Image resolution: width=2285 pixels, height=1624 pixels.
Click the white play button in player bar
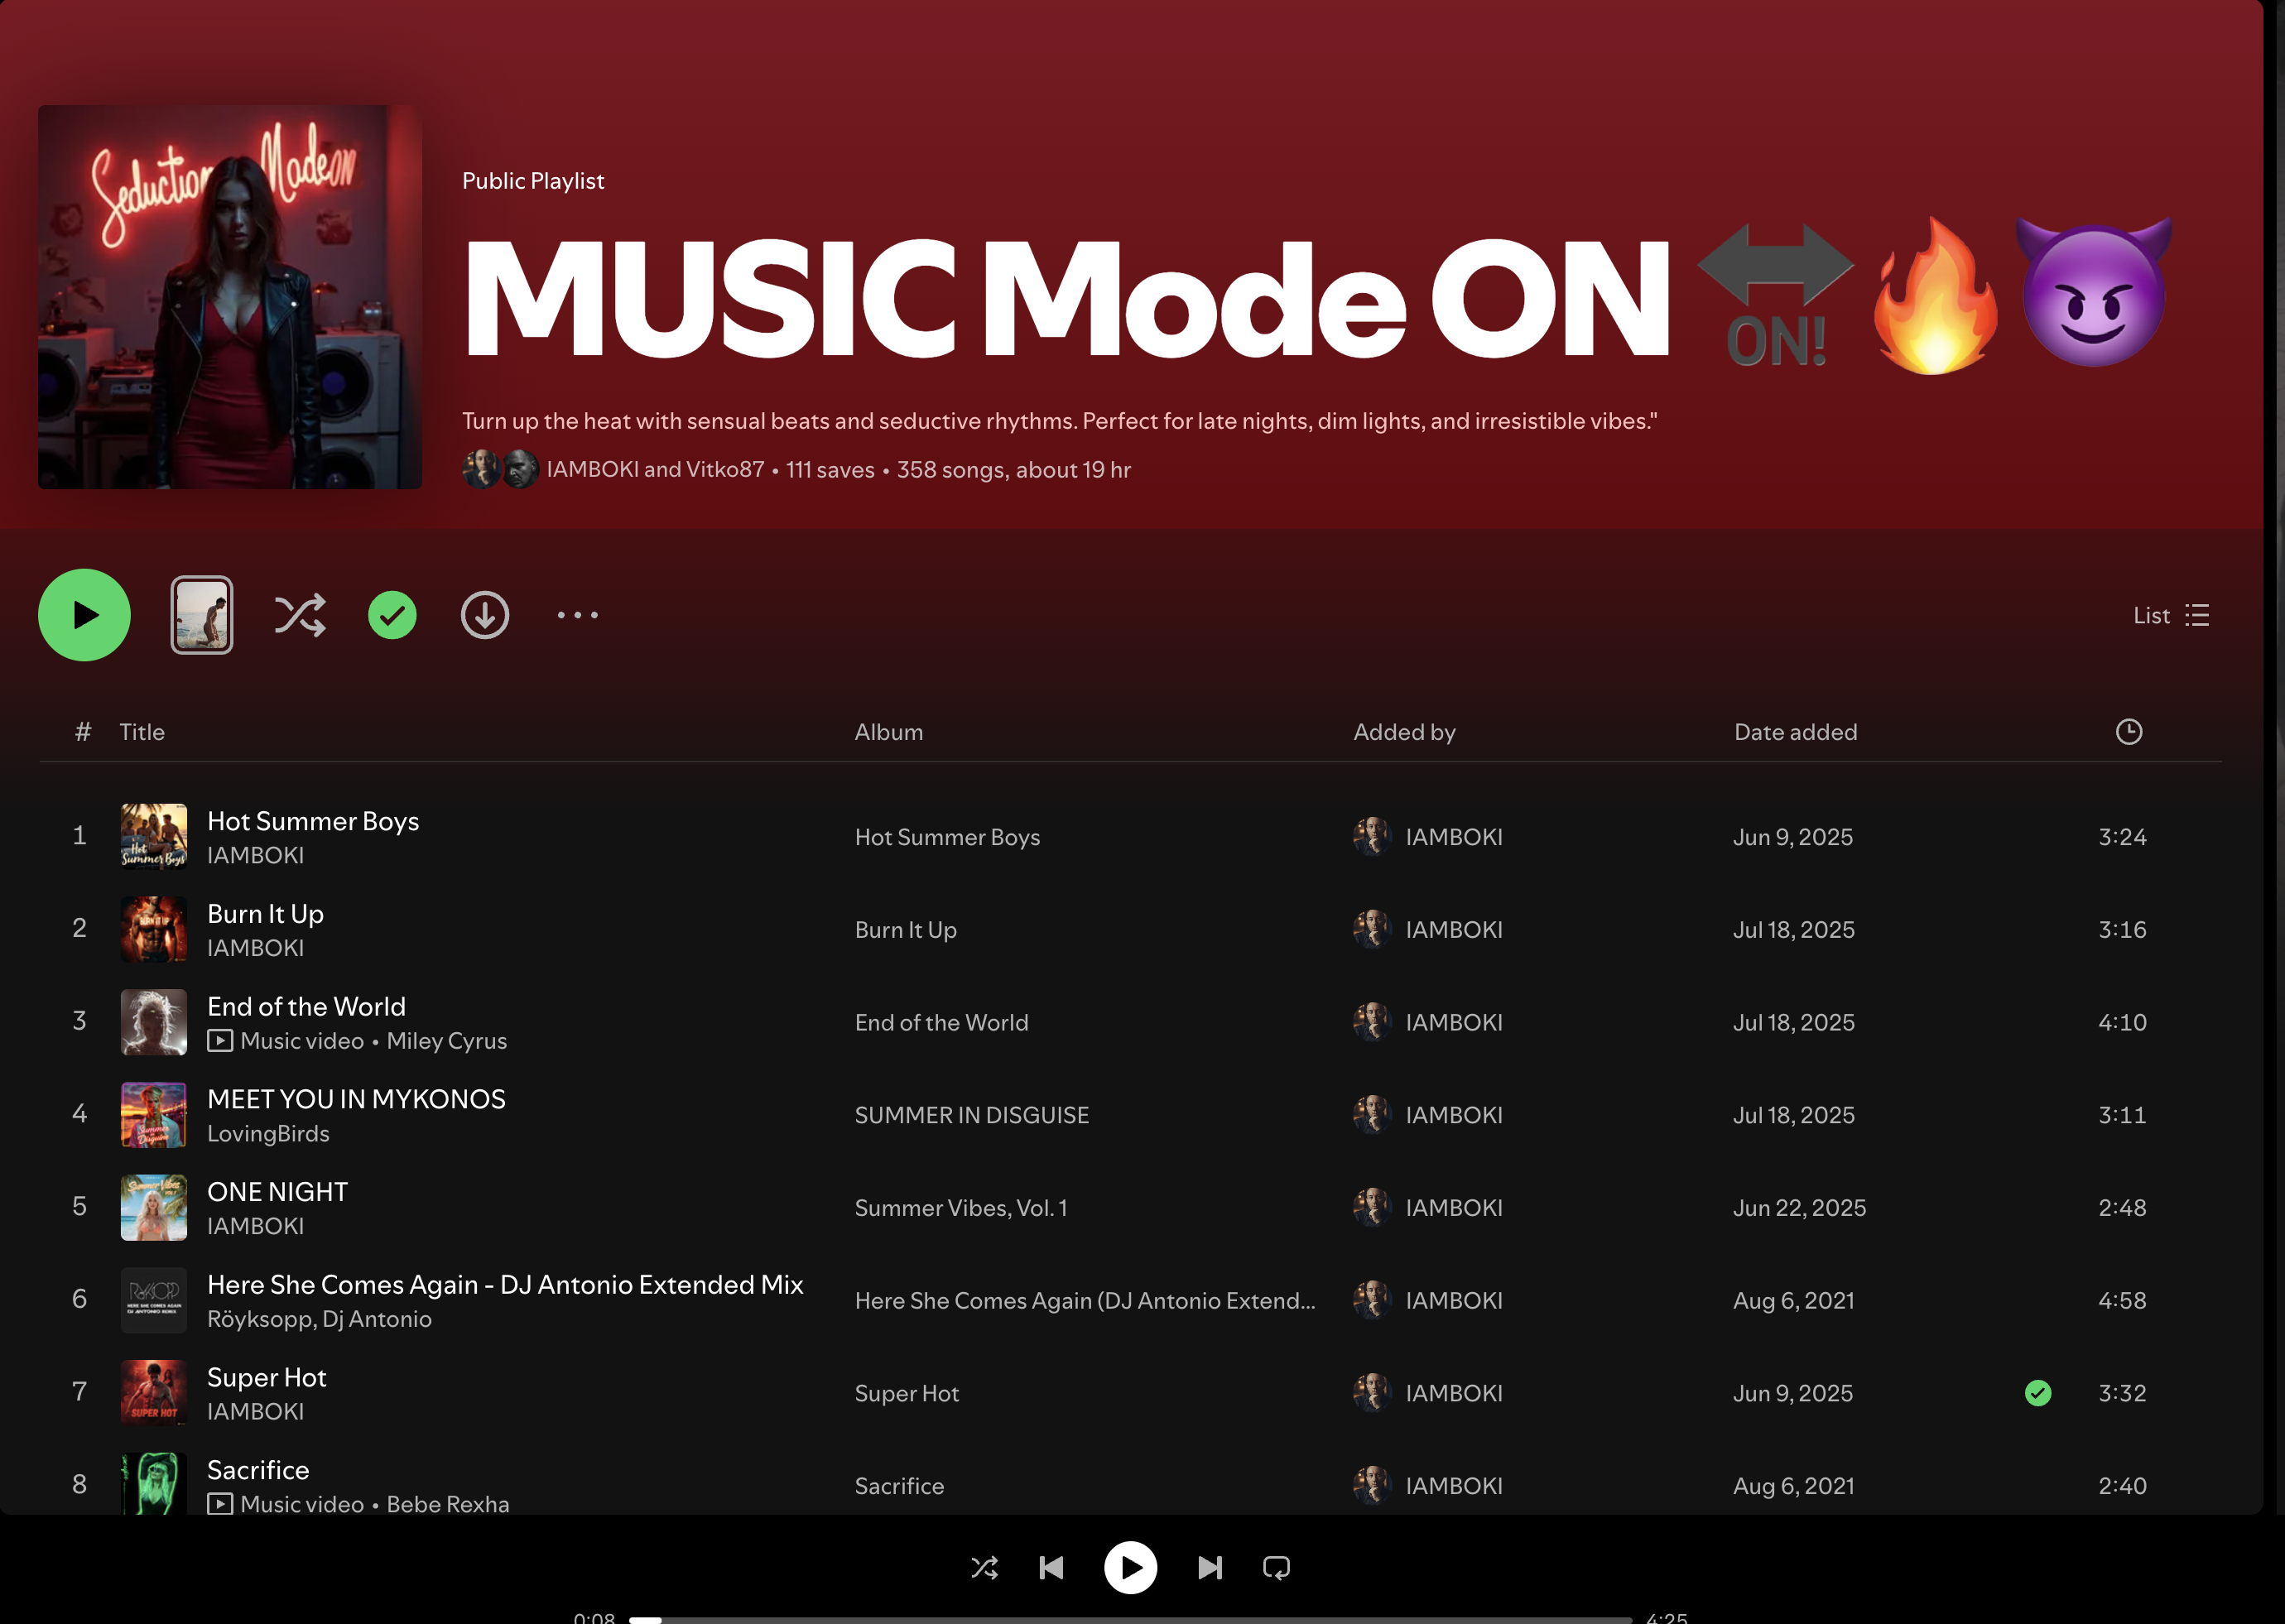pos(1130,1567)
